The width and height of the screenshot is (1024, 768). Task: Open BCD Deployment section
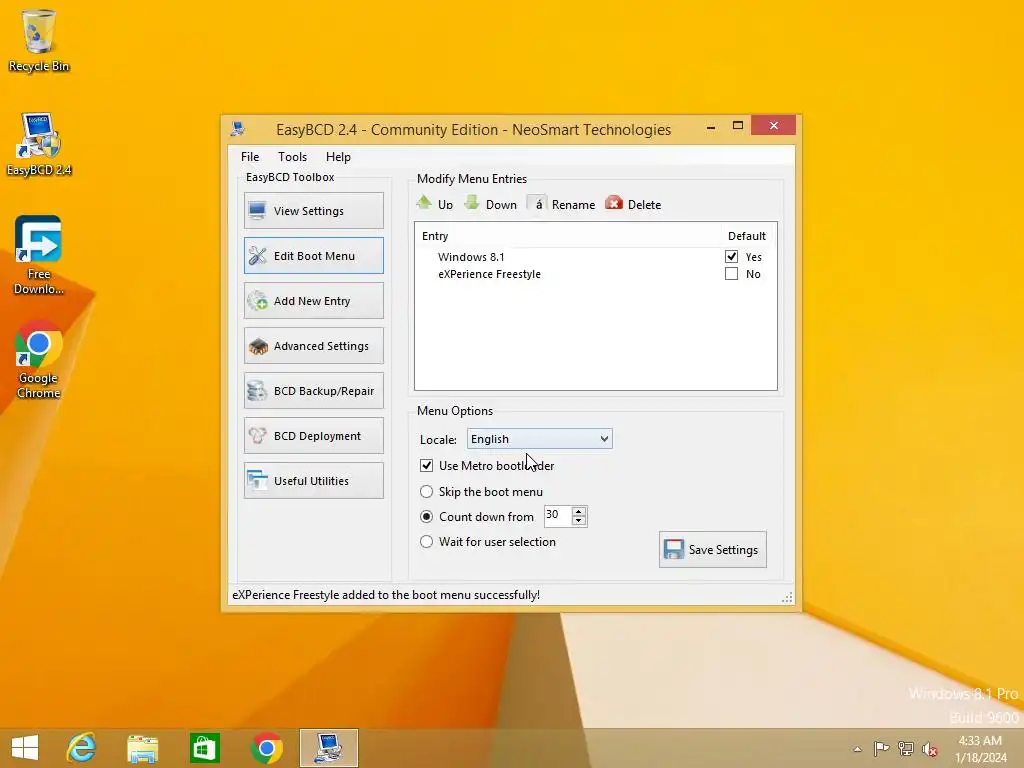pos(313,436)
